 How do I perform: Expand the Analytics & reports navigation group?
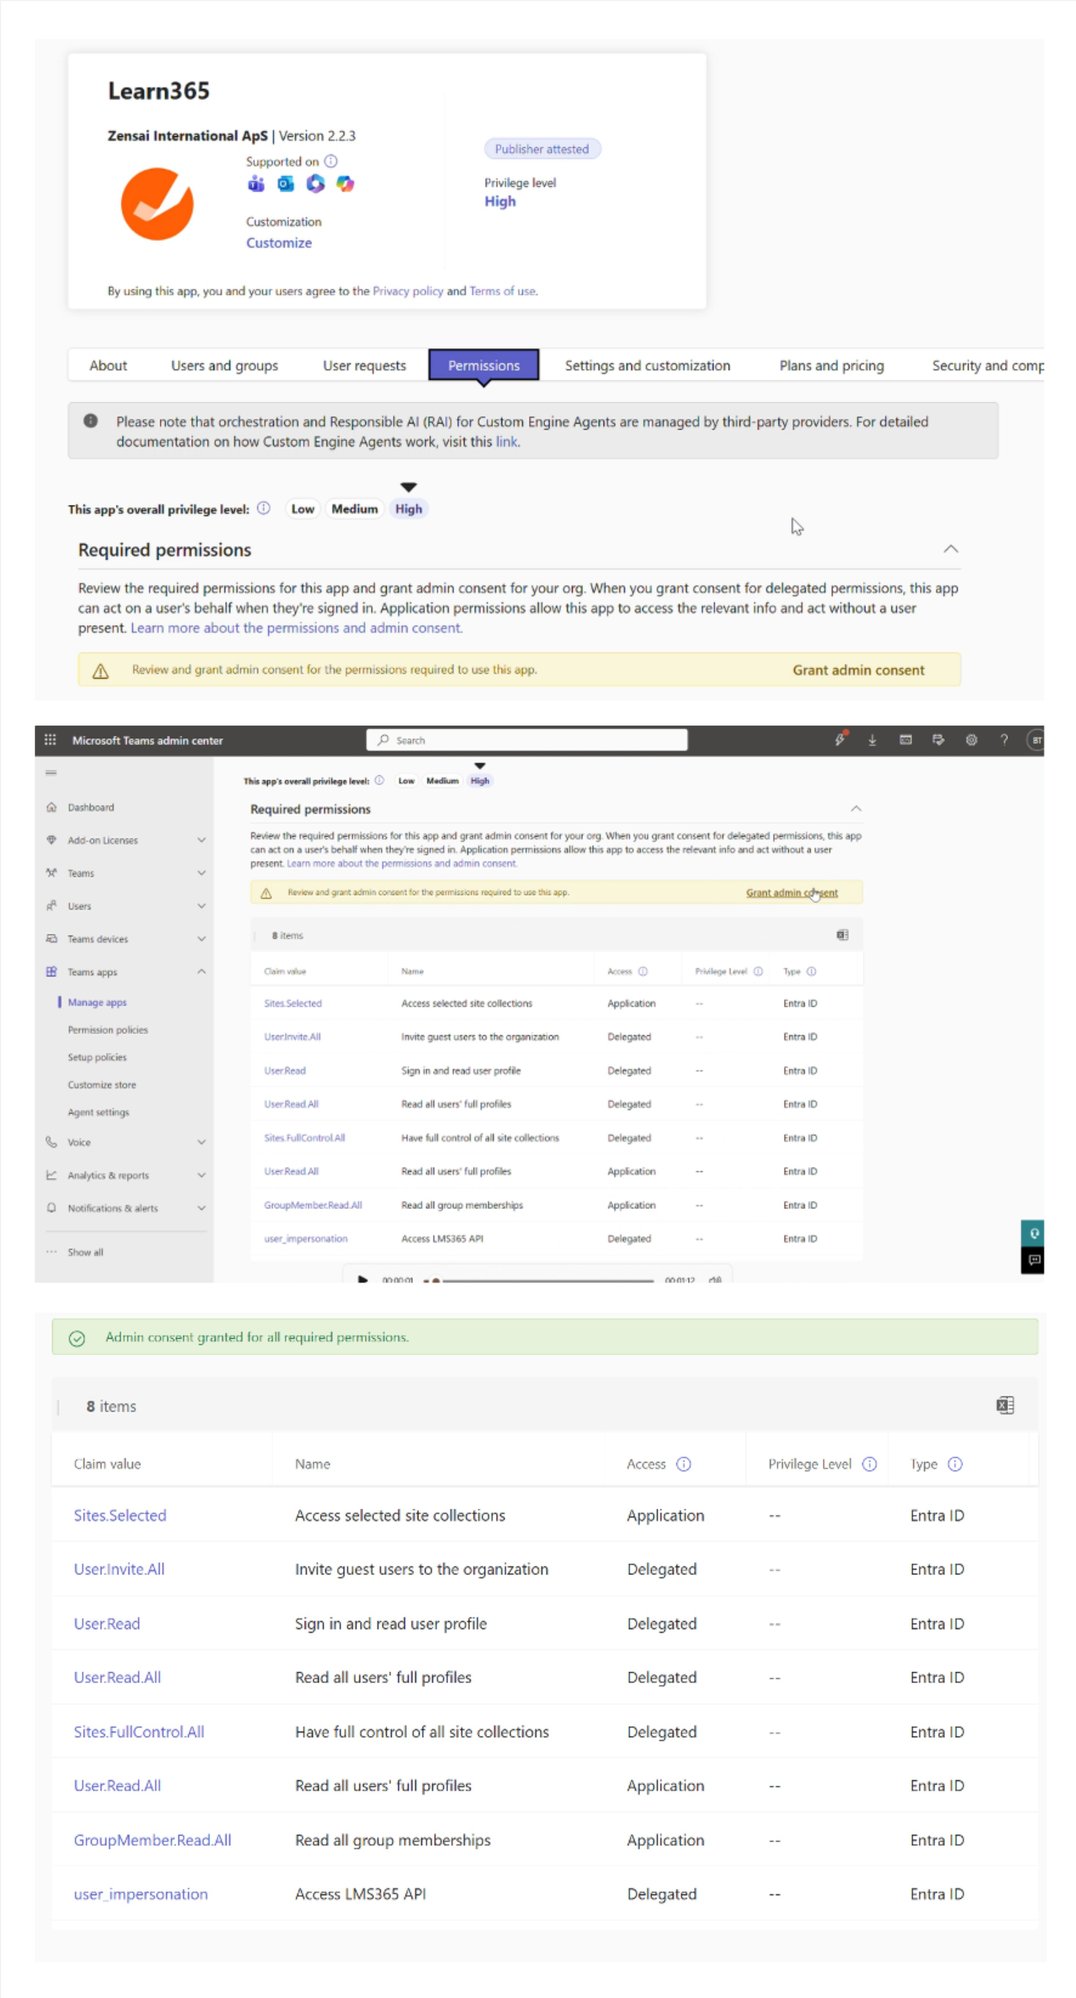pyautogui.click(x=201, y=1175)
